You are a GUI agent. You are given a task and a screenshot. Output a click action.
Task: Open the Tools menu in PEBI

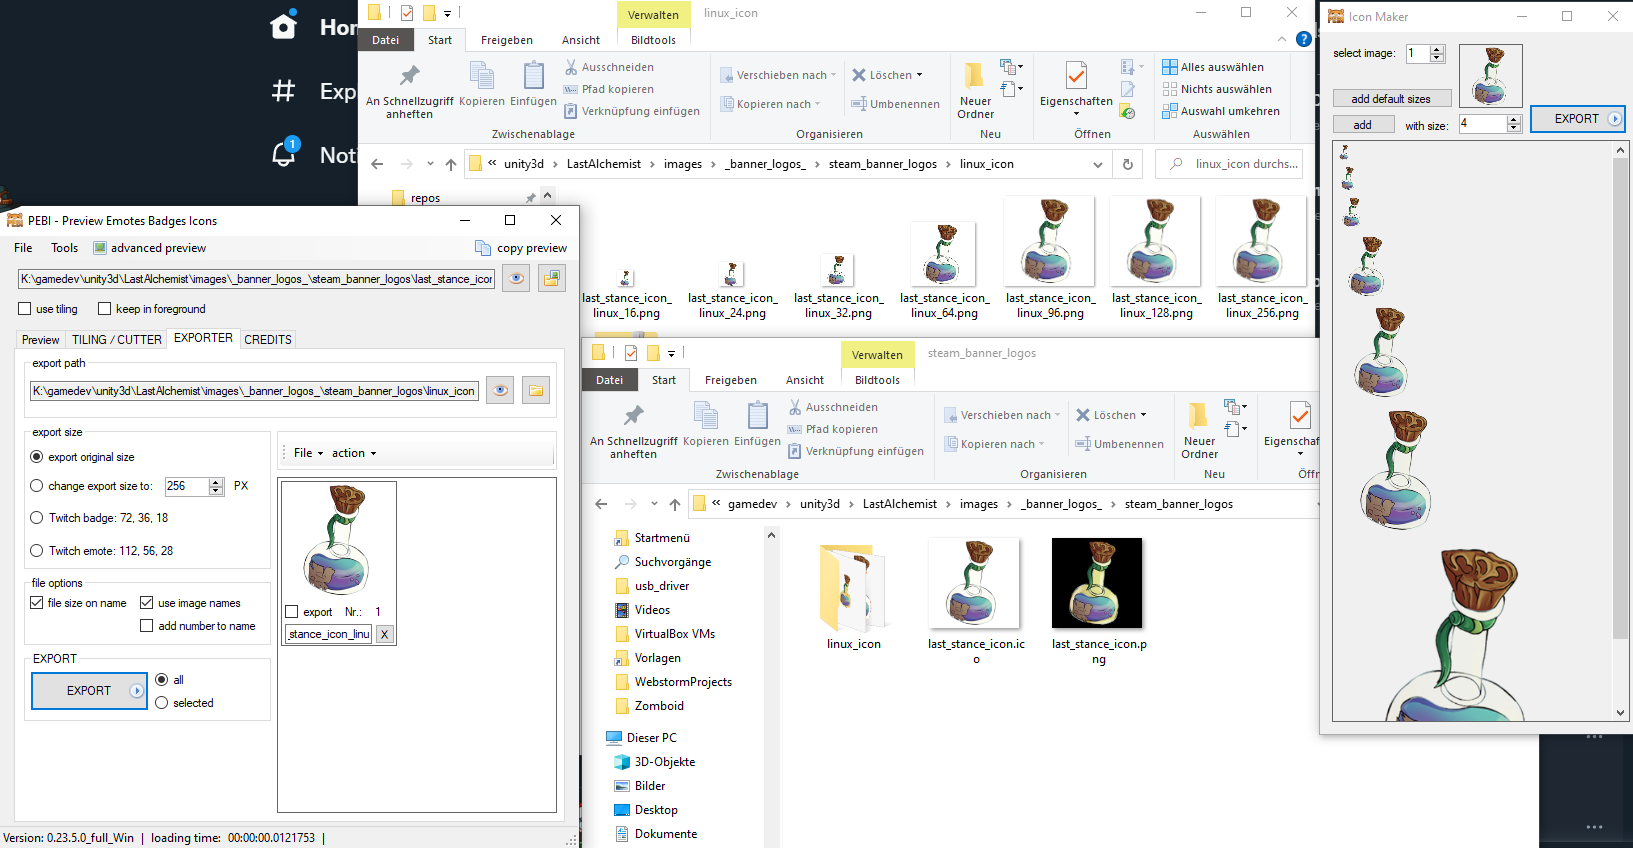click(x=64, y=248)
